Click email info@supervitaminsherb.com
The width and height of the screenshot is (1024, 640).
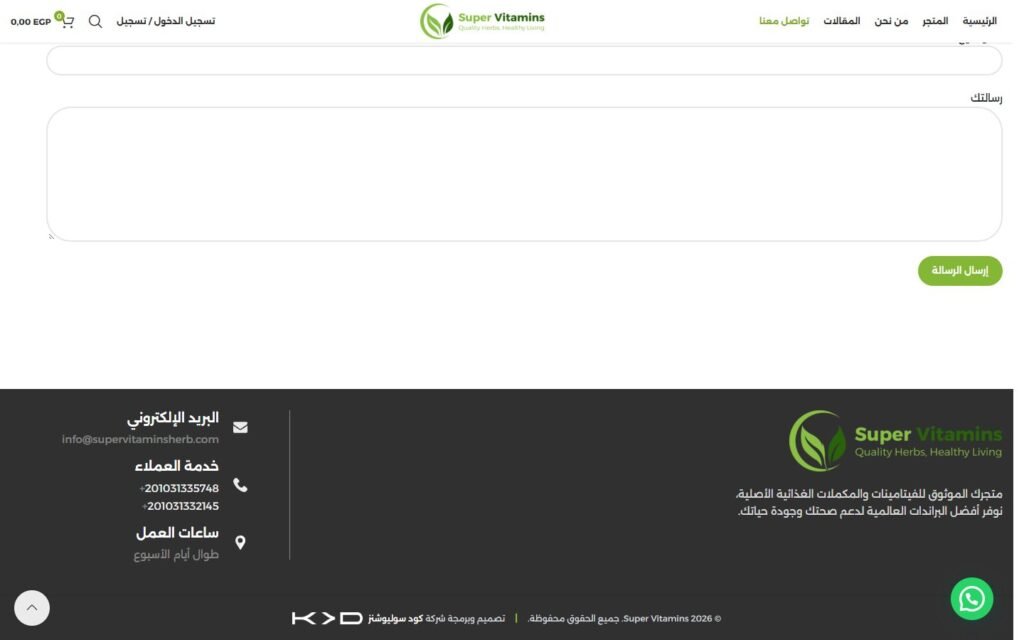click(x=140, y=440)
